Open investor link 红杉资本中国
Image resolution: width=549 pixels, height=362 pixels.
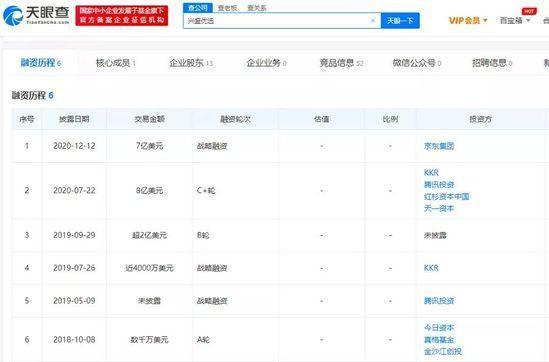pyautogui.click(x=446, y=196)
